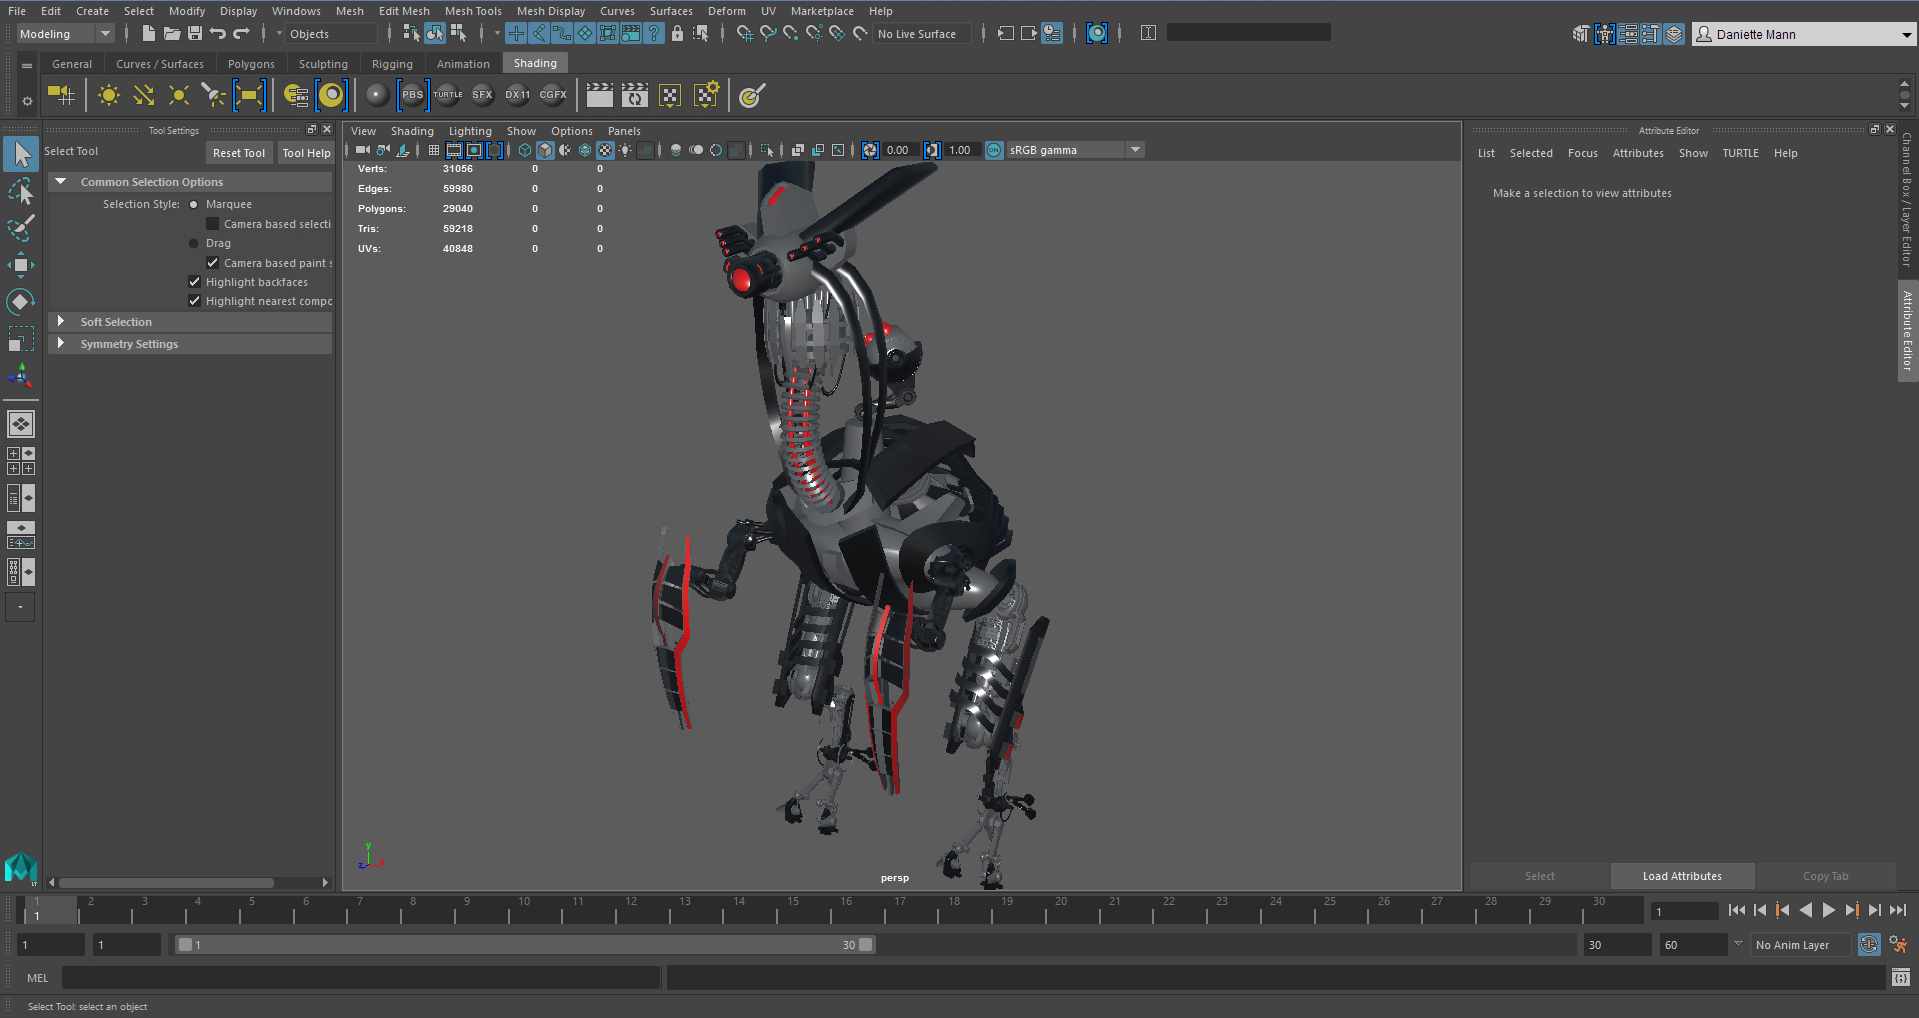
Task: Click the New Scene icon
Action: tap(148, 34)
